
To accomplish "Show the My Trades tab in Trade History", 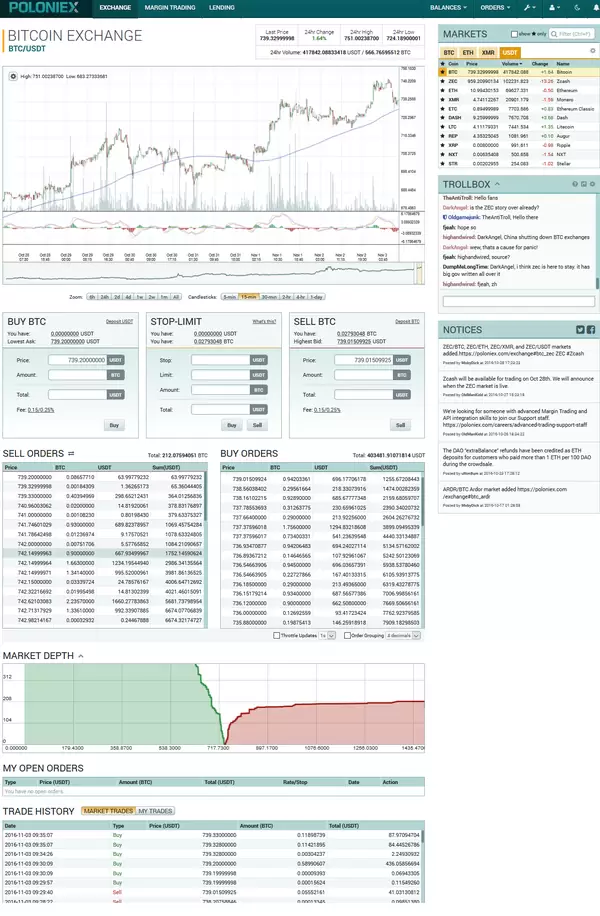I will 155,811.
